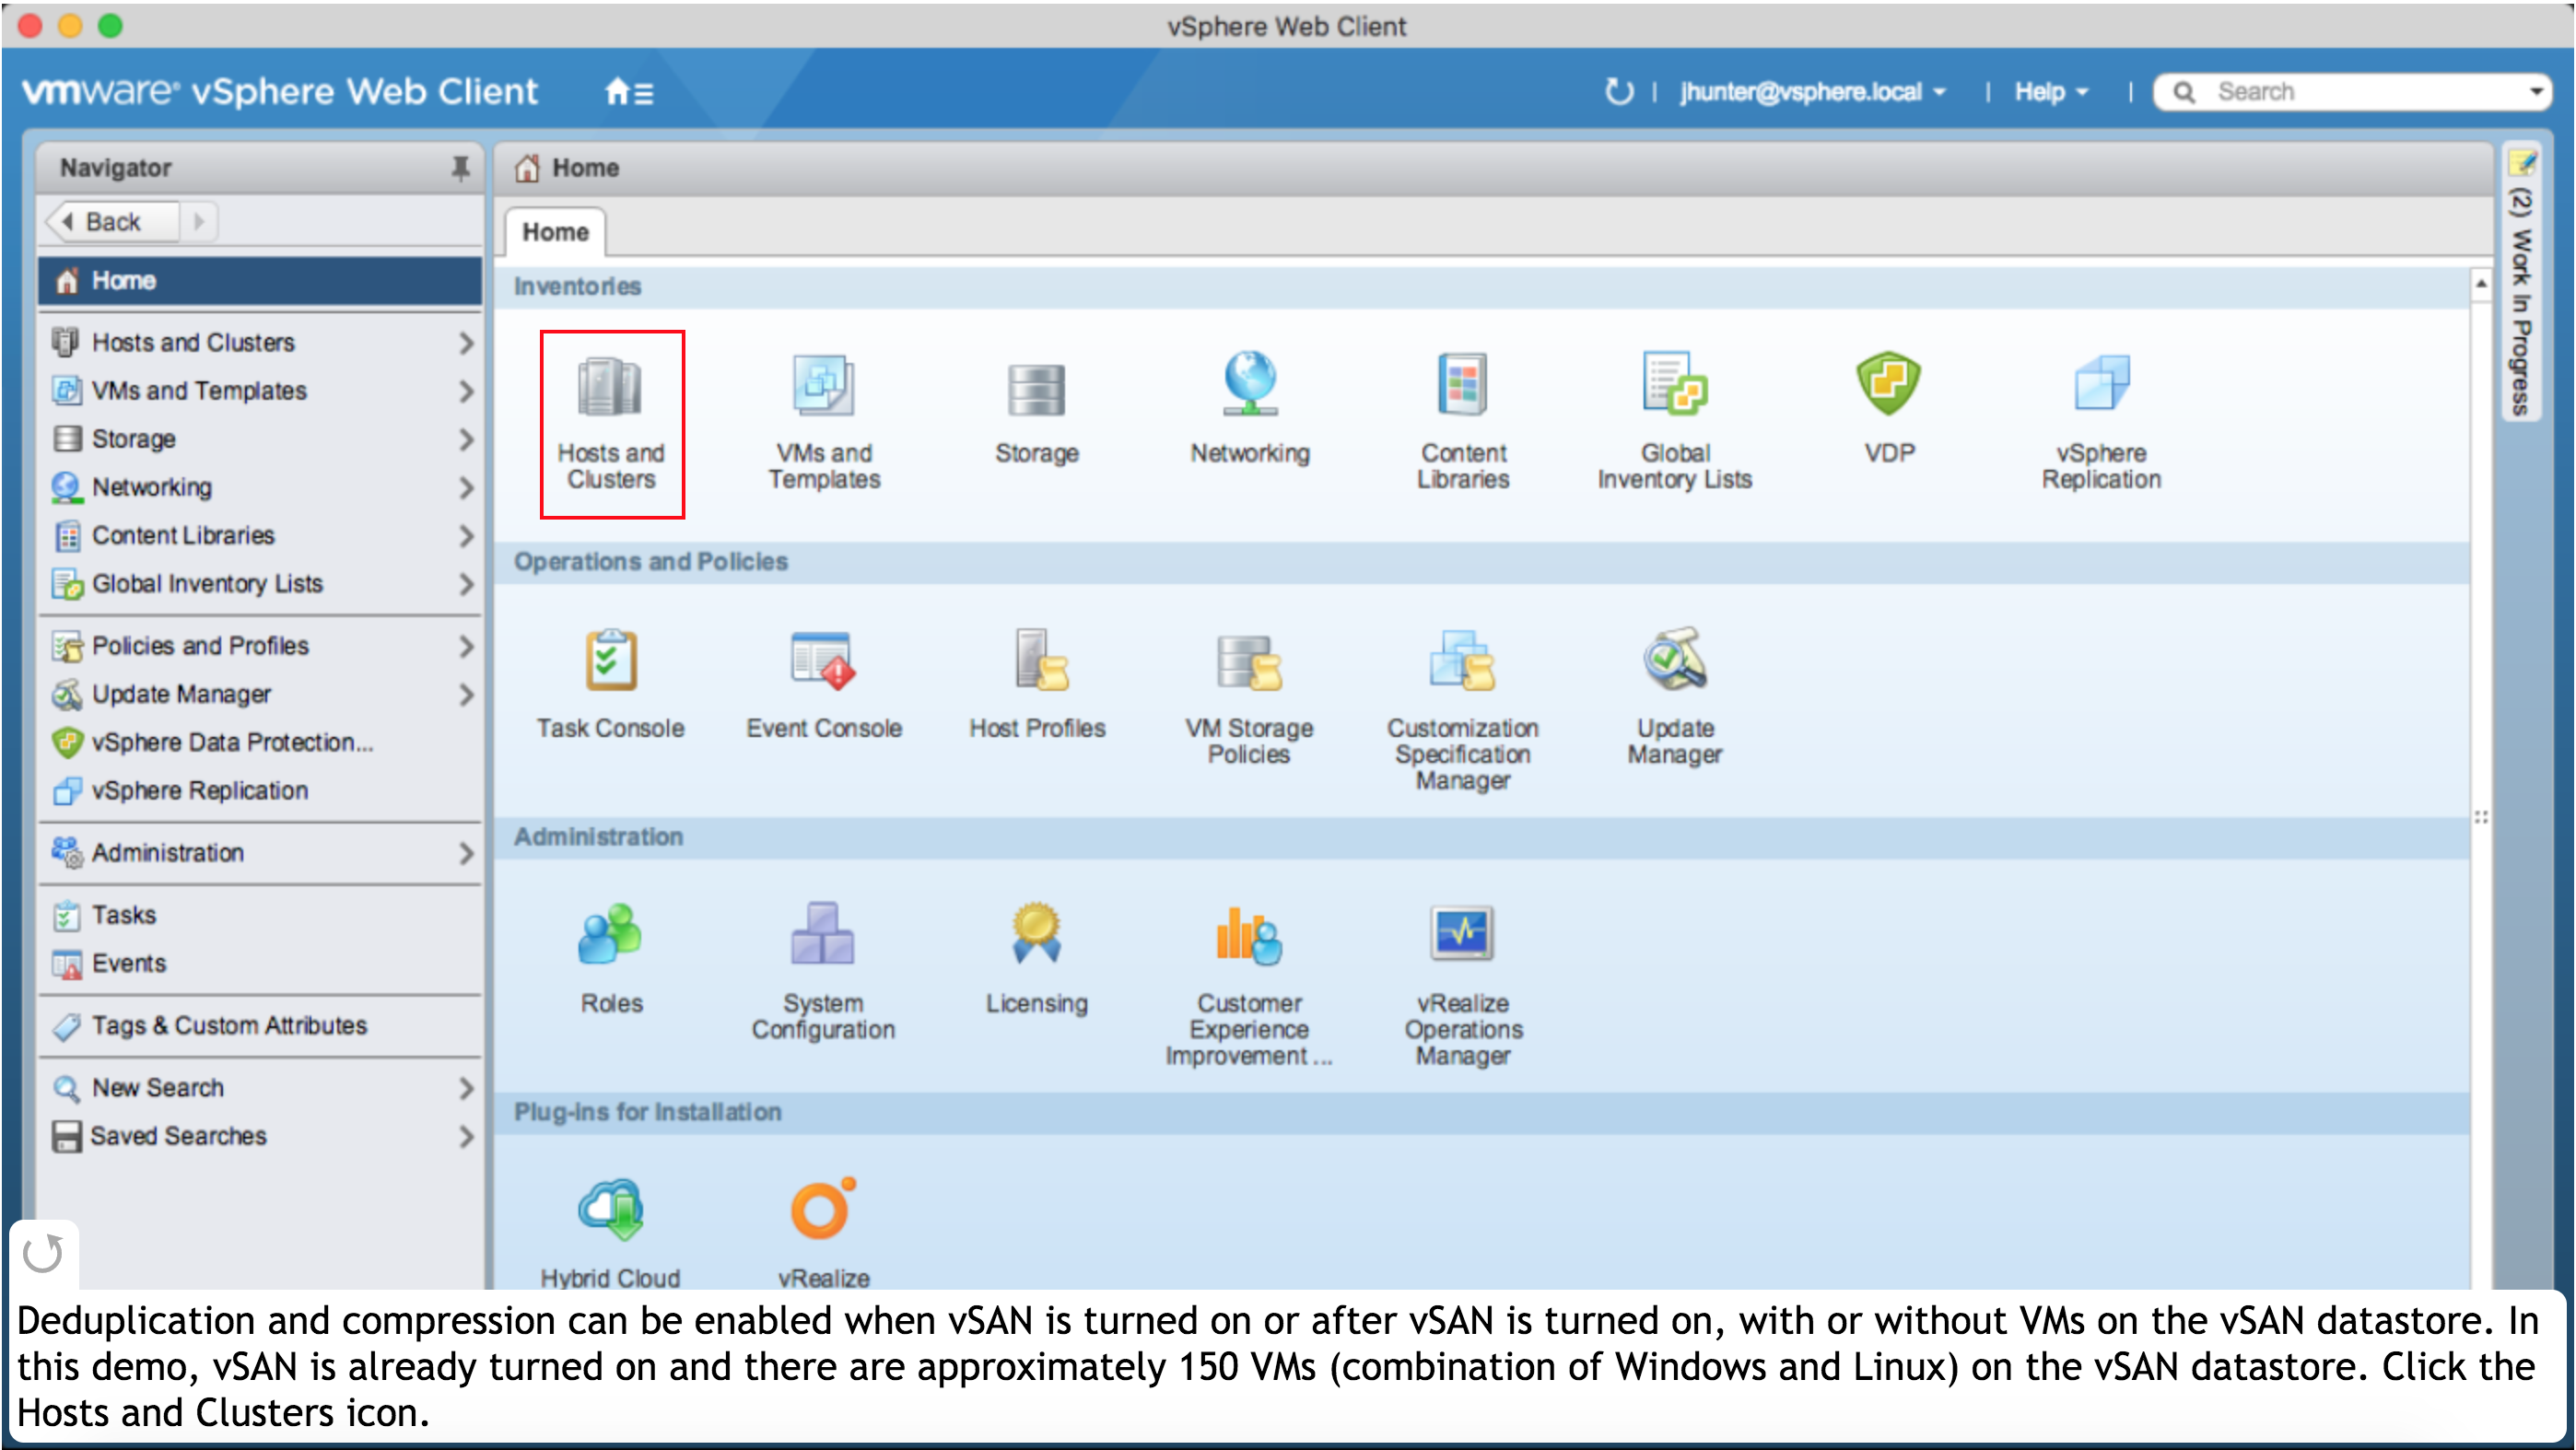Open the VDP shield icon

(1888, 385)
